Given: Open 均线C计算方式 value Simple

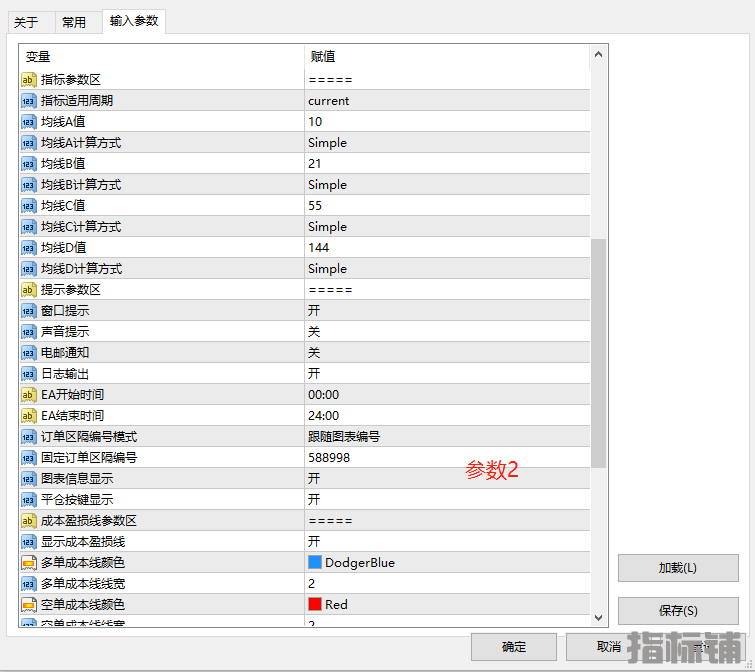Looking at the screenshot, I should coord(447,226).
